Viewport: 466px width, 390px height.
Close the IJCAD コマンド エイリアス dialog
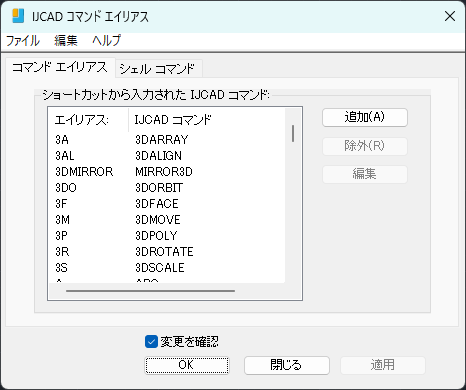tap(450, 16)
